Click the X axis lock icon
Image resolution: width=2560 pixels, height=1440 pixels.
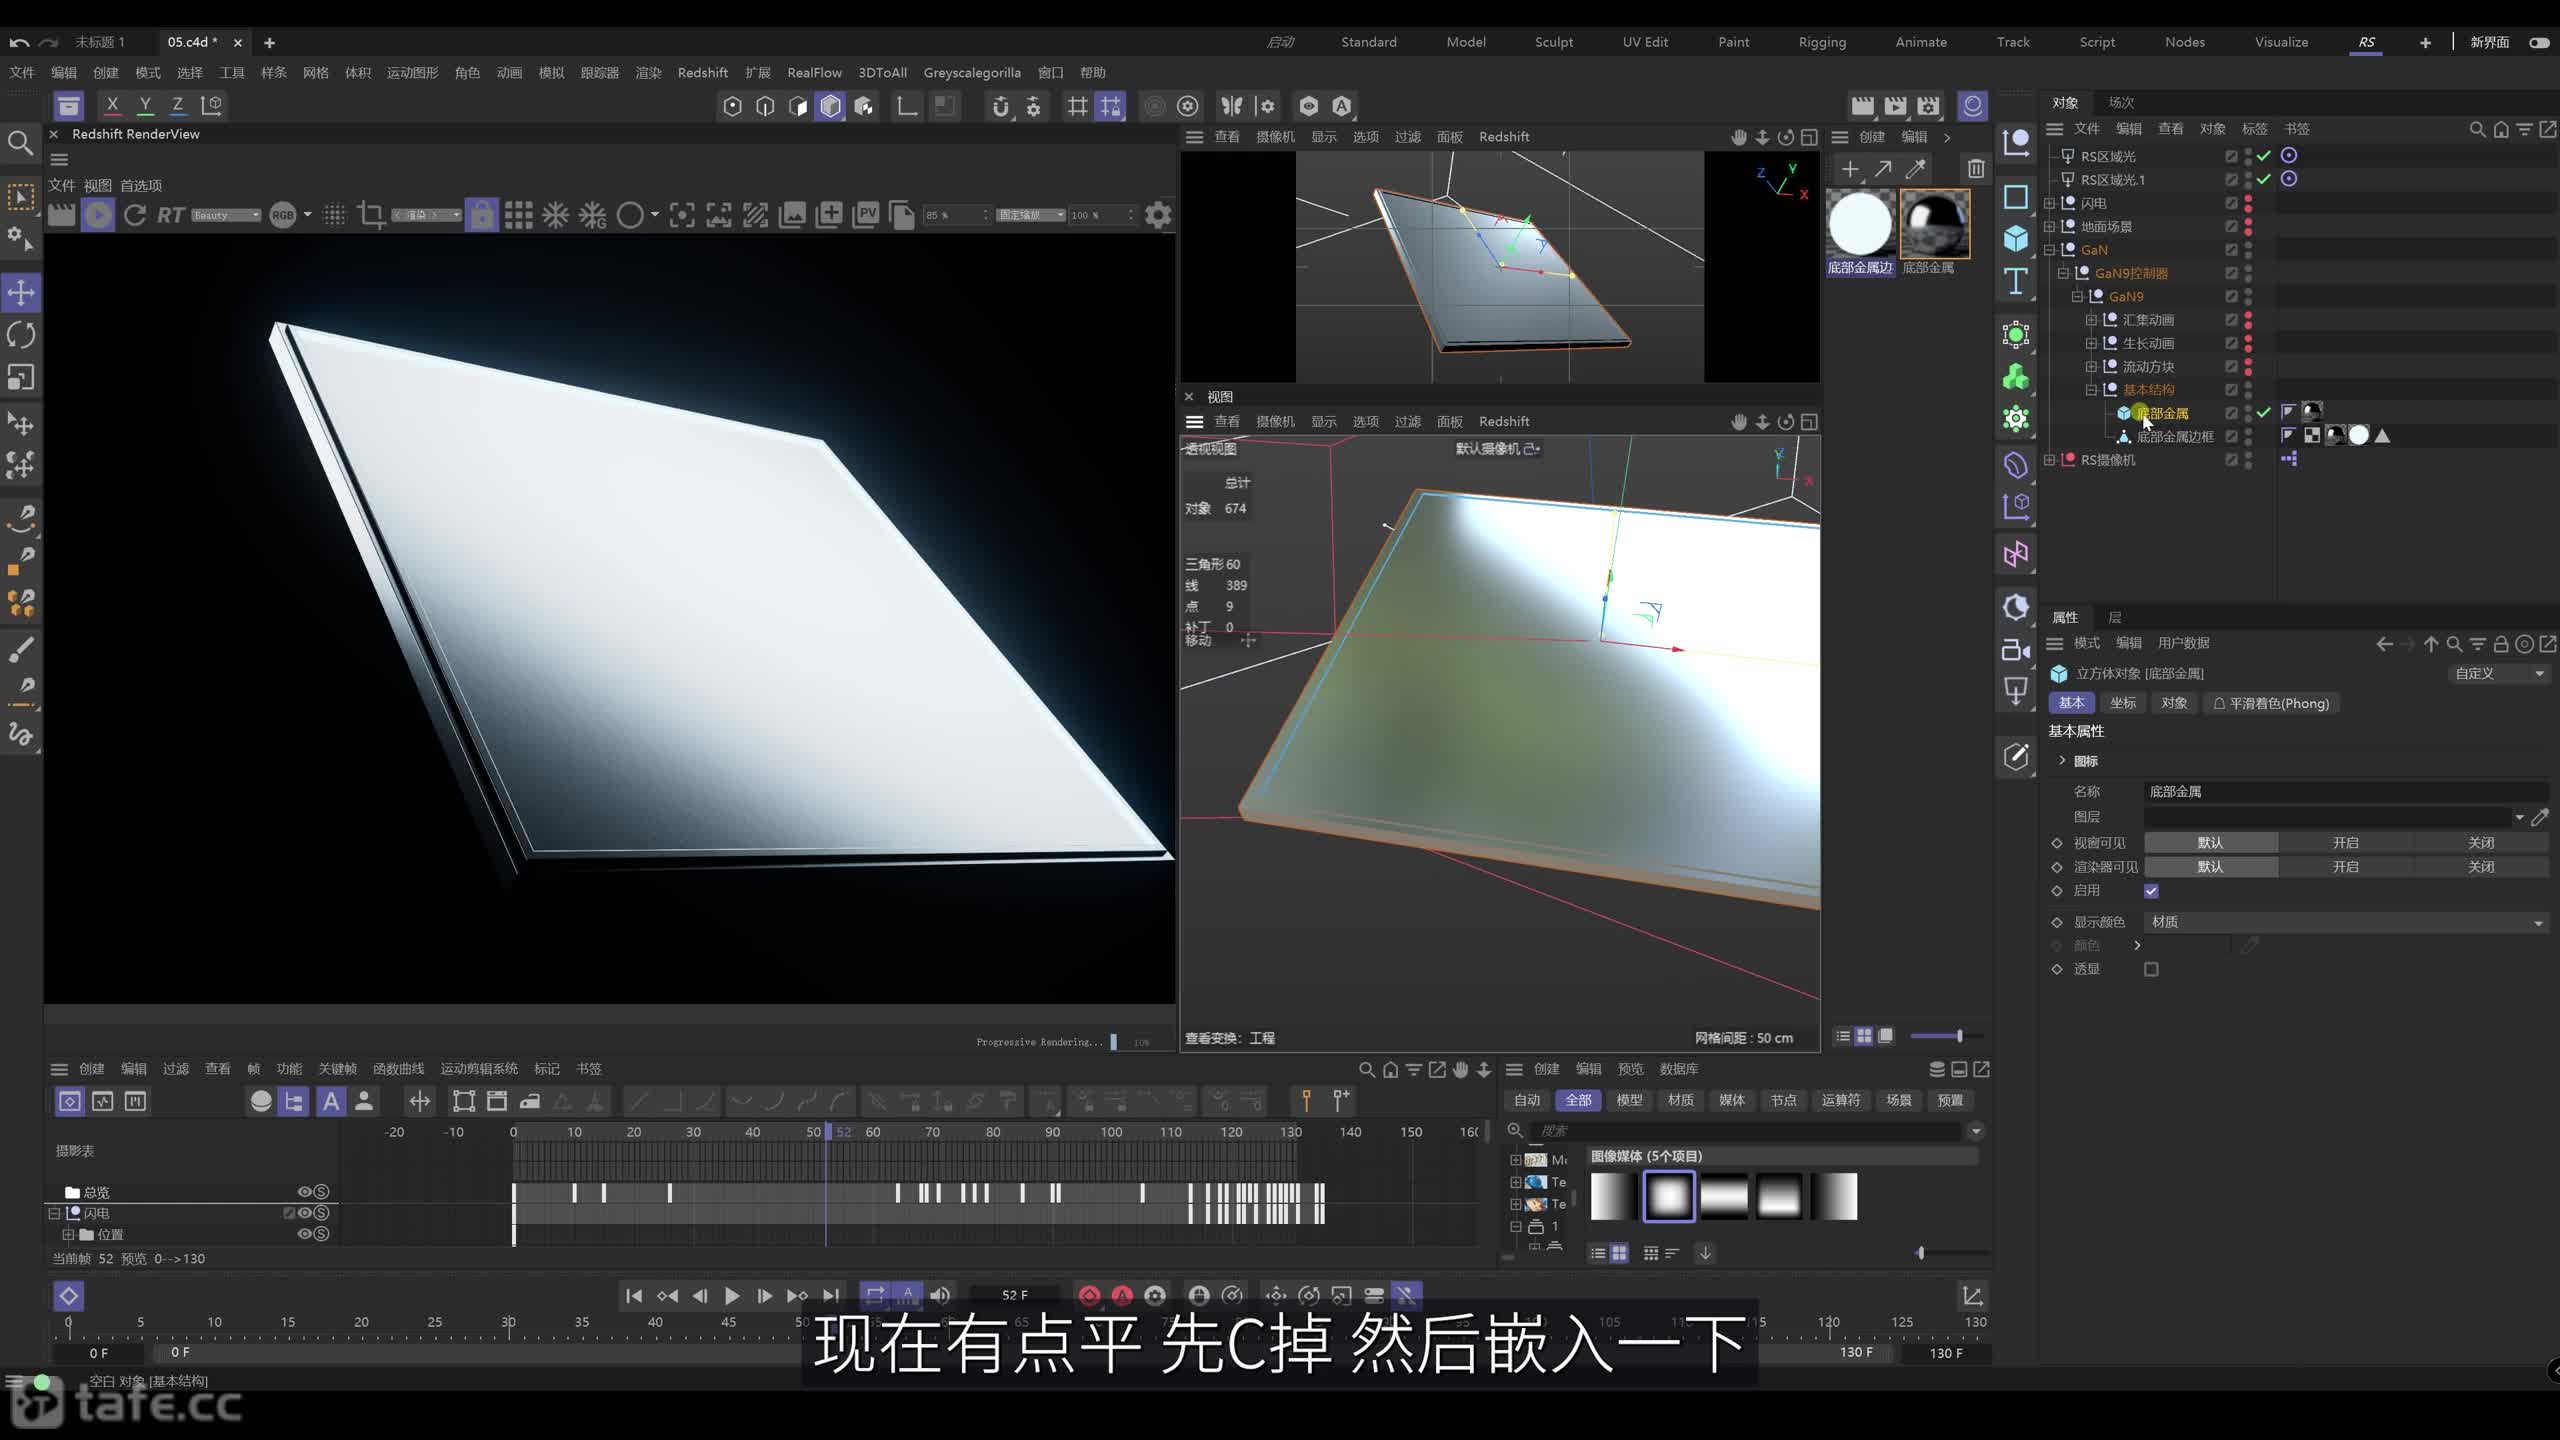click(112, 105)
